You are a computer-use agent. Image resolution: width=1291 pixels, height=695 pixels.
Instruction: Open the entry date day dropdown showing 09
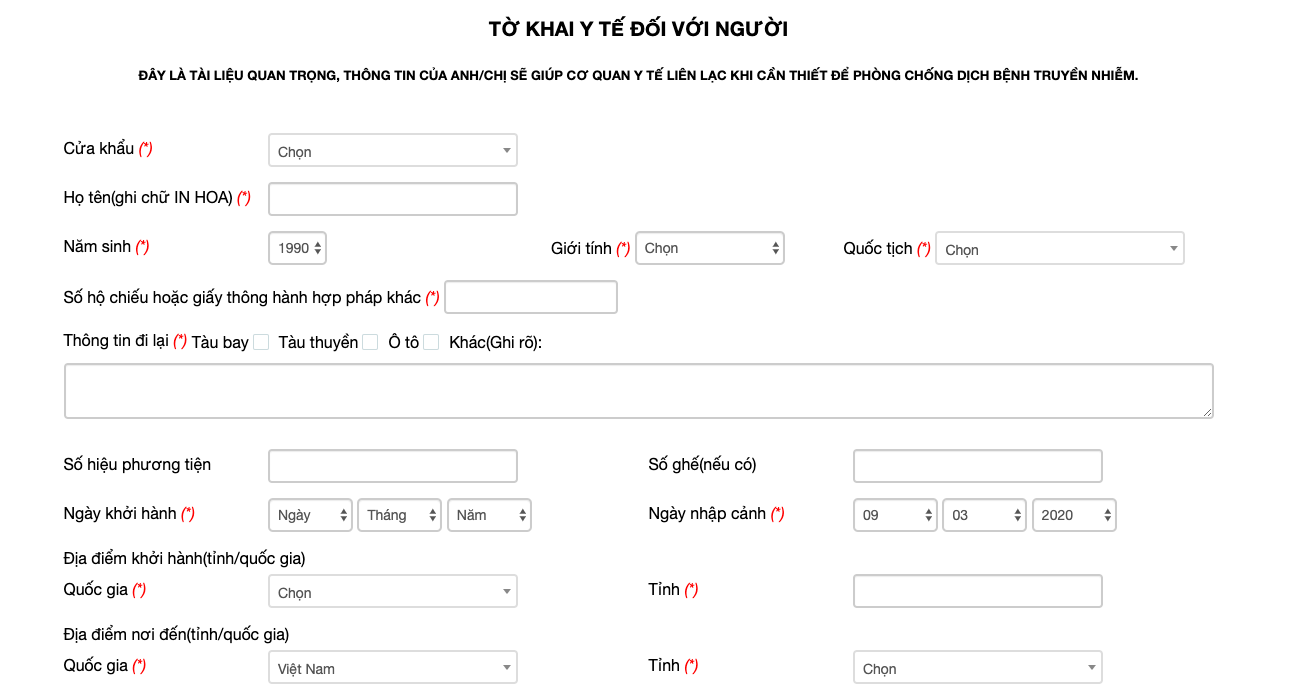pyautogui.click(x=894, y=514)
